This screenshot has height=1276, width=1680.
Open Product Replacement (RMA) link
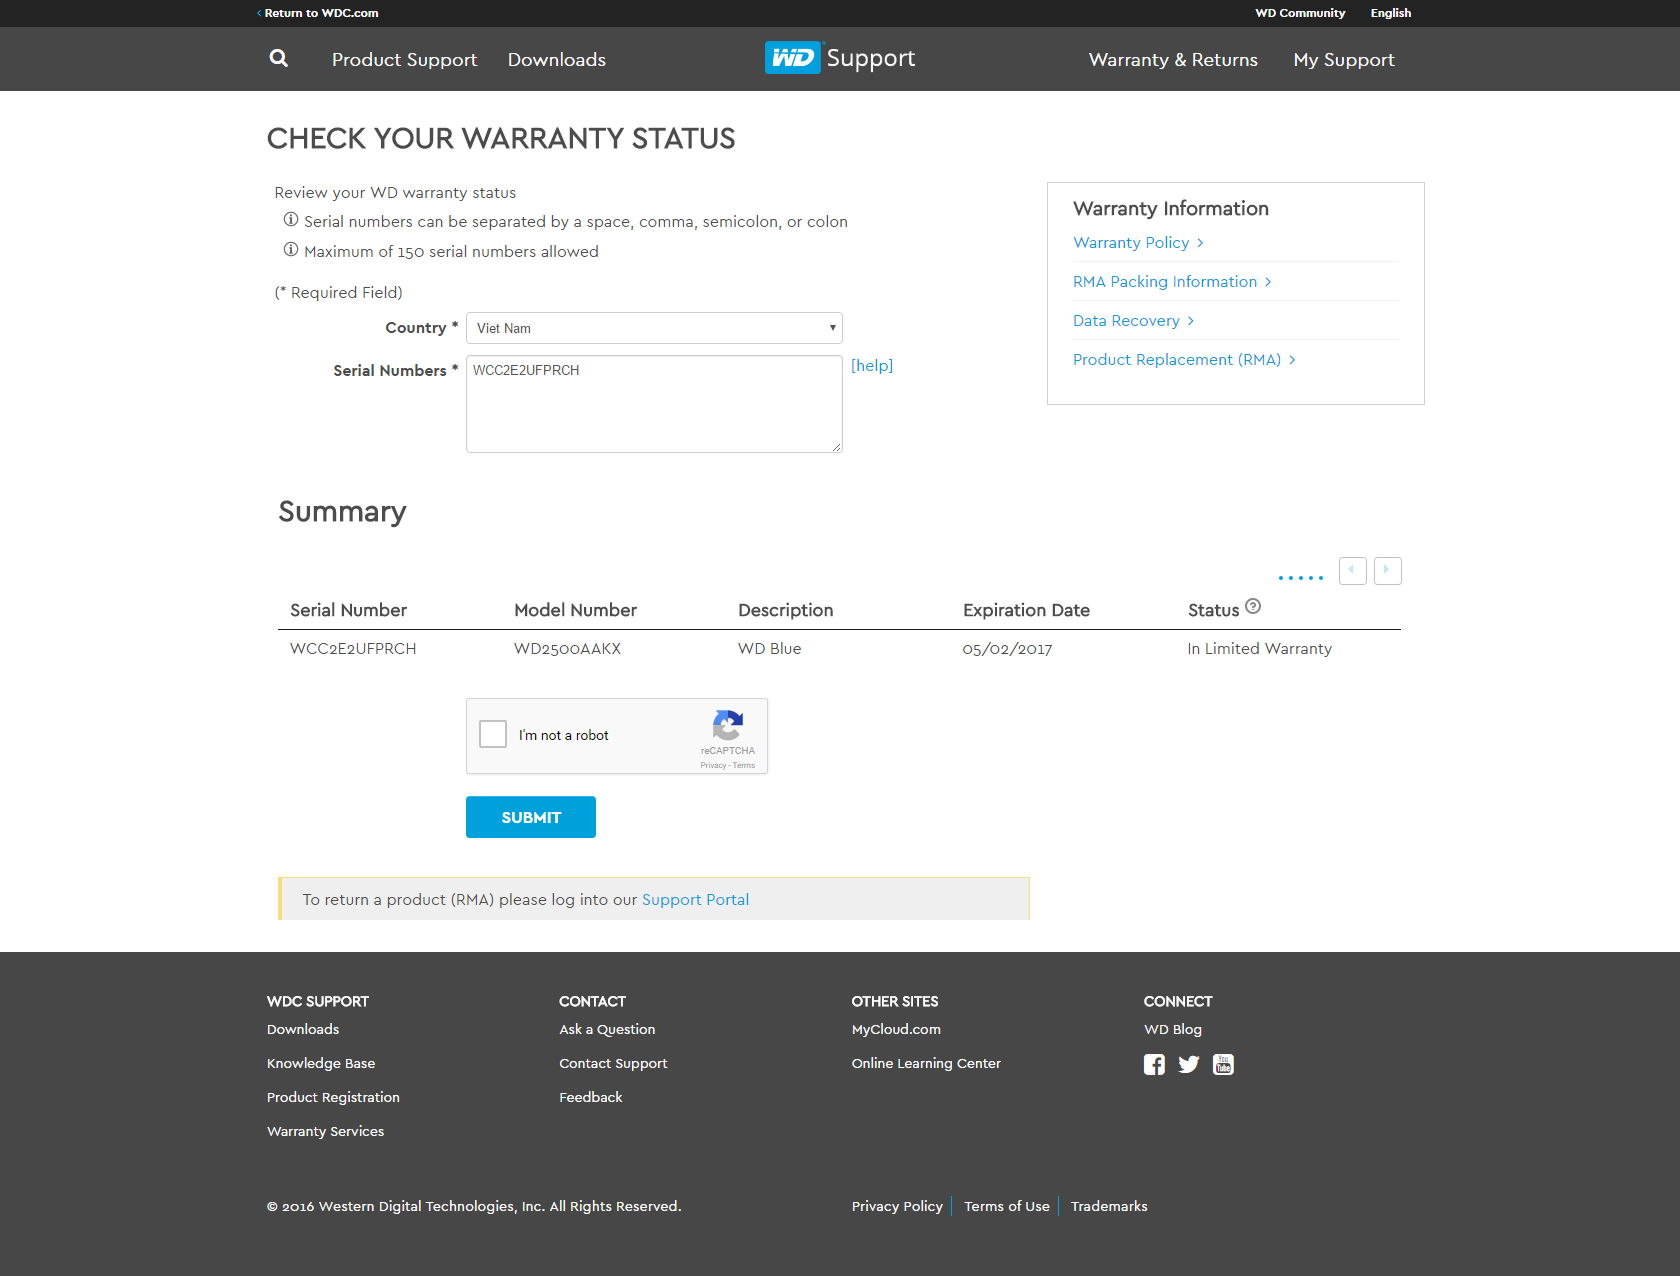(x=1184, y=360)
